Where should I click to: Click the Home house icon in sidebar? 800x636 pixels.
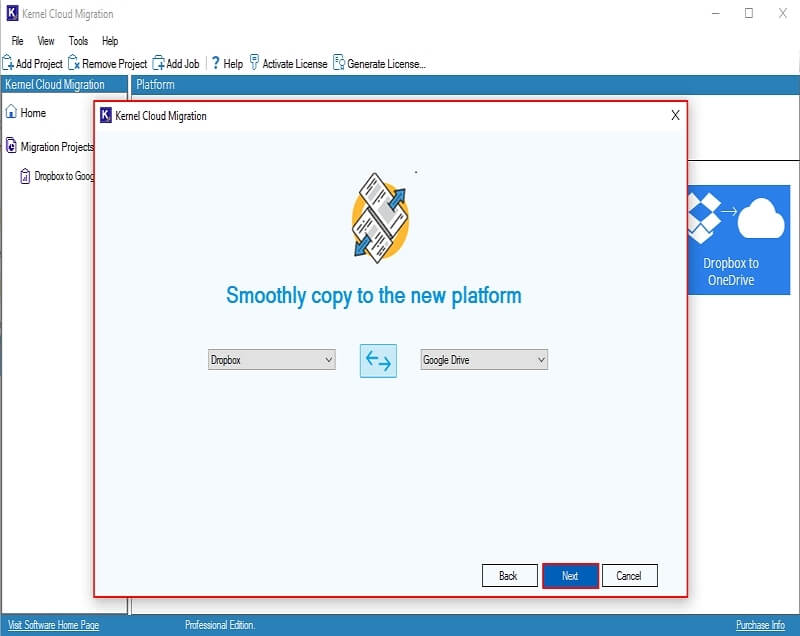coord(11,112)
